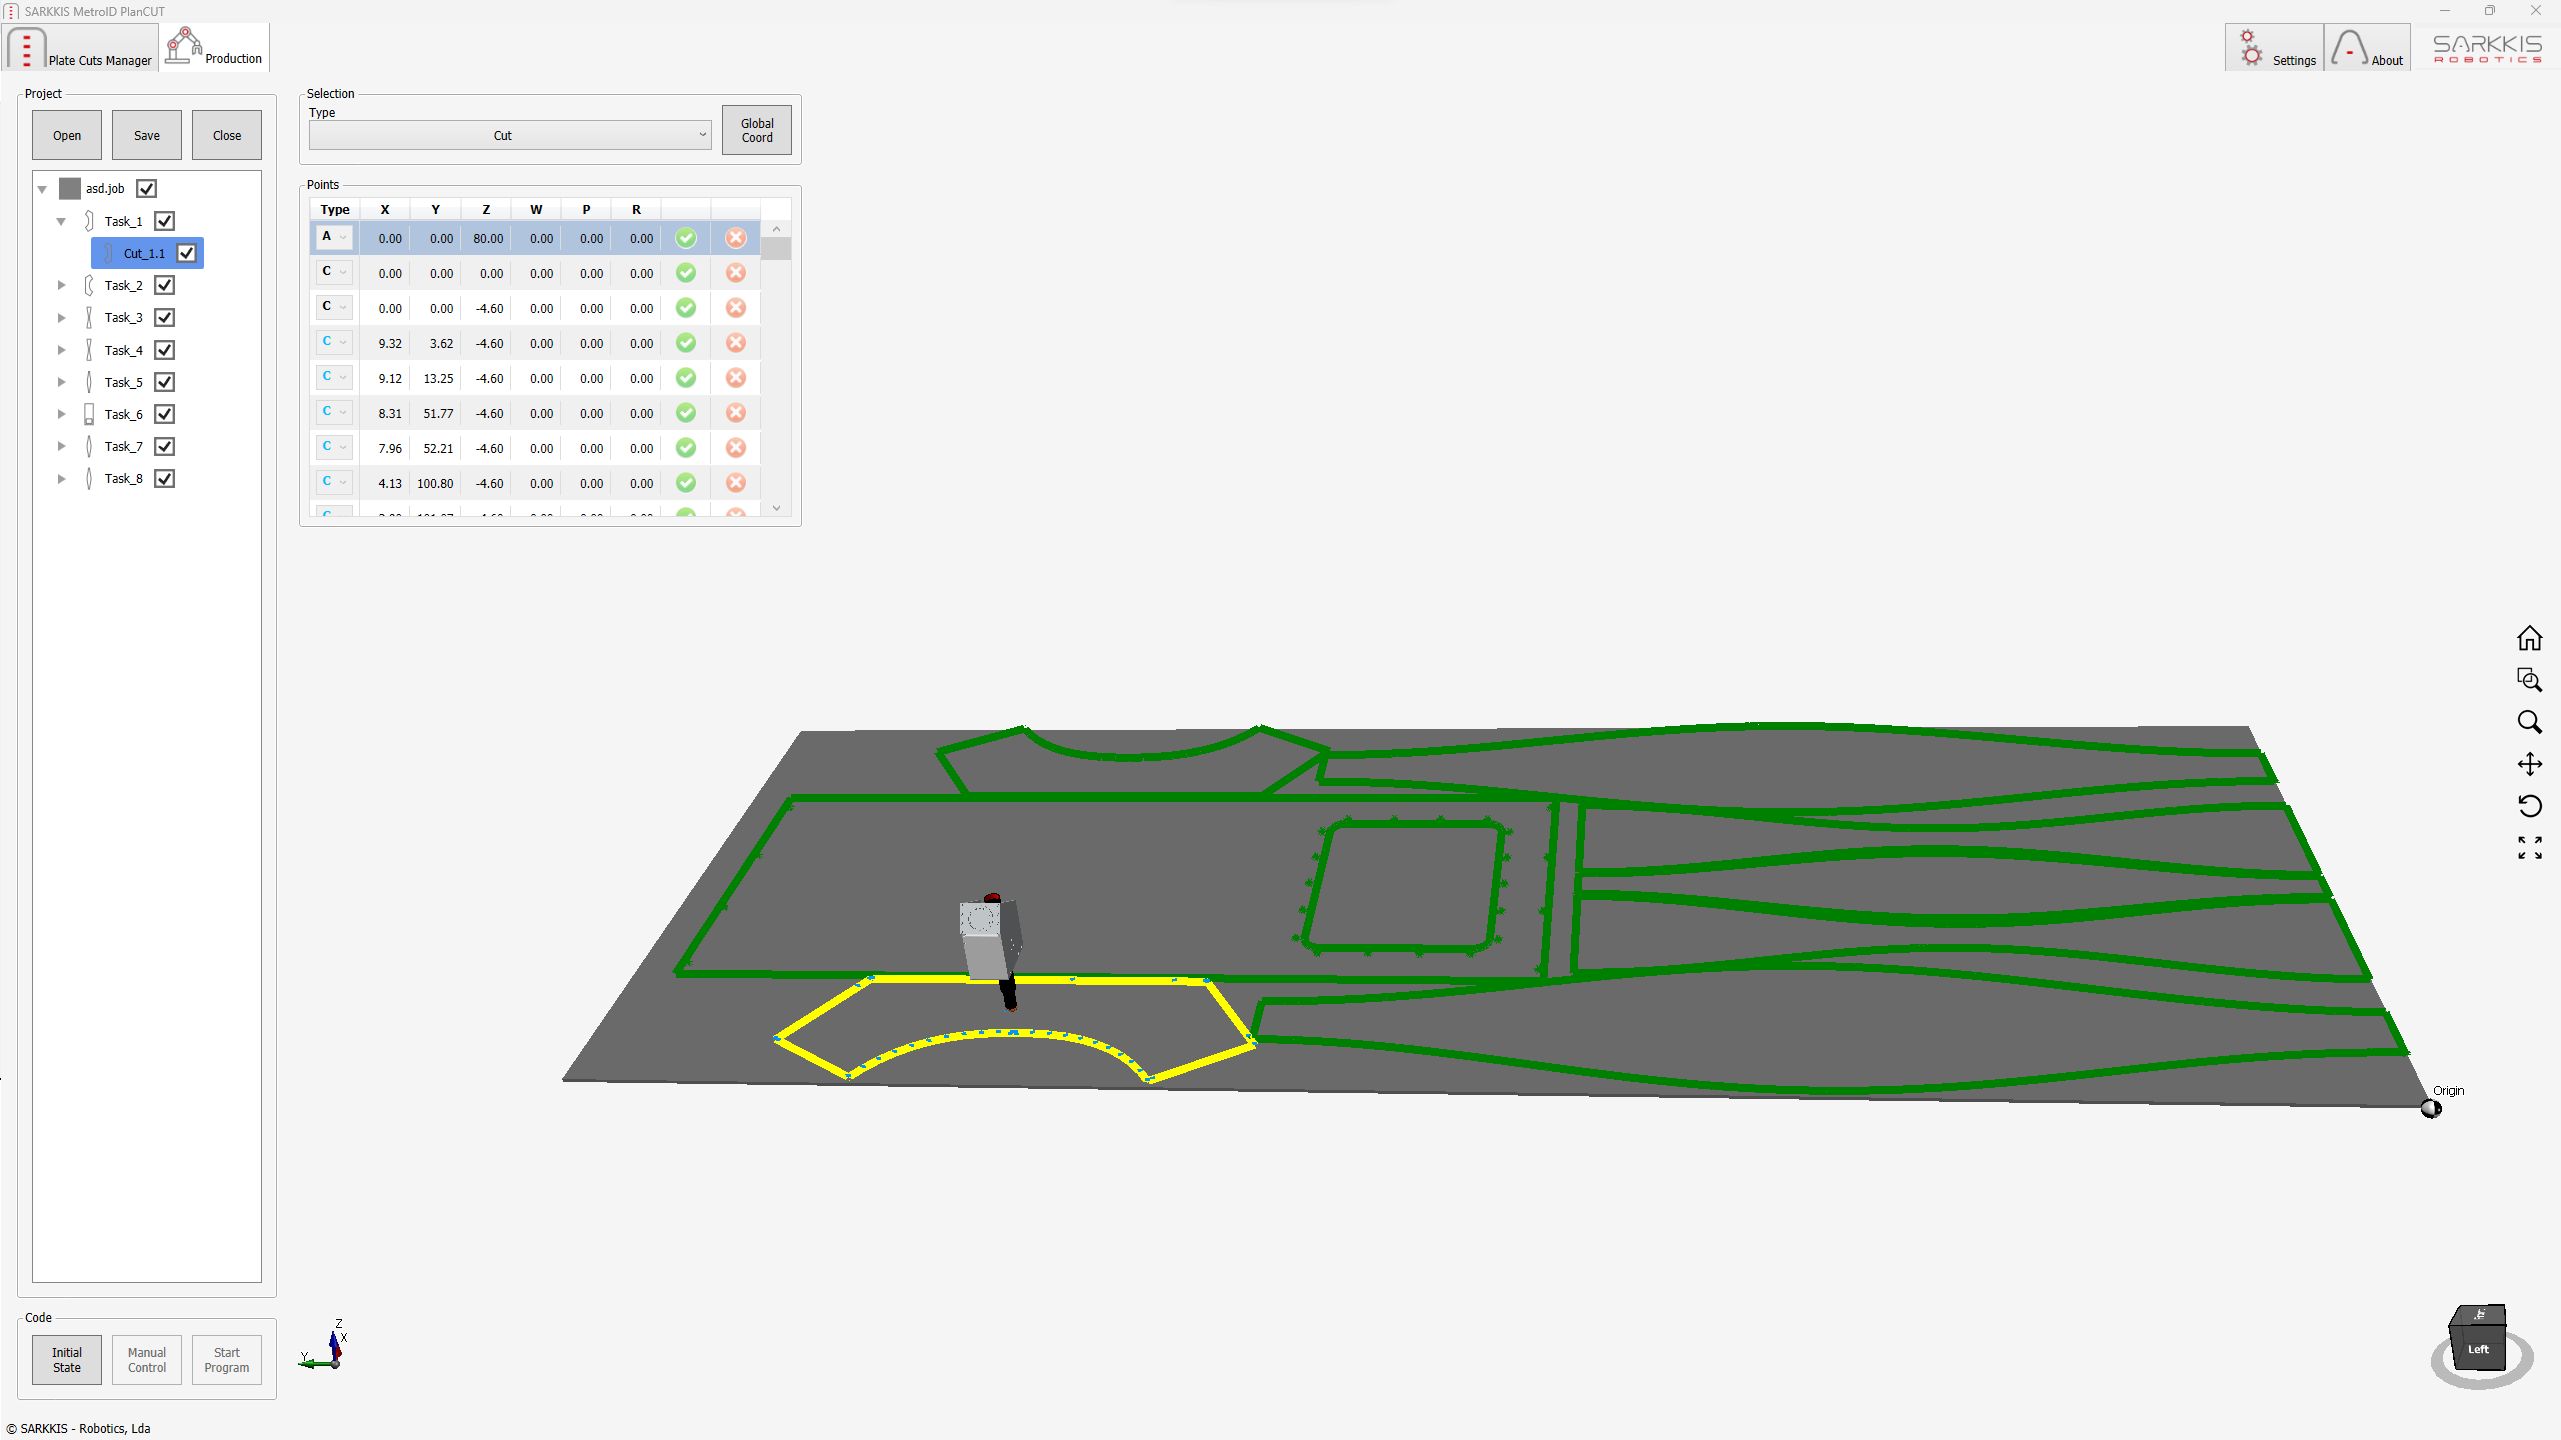
Task: Select the pan move arrows tool
Action: [2529, 764]
